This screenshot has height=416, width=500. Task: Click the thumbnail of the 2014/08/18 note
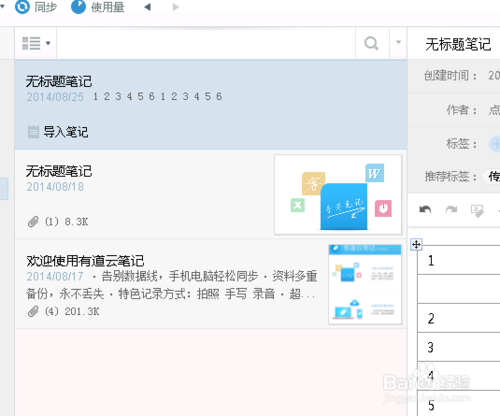click(x=338, y=194)
